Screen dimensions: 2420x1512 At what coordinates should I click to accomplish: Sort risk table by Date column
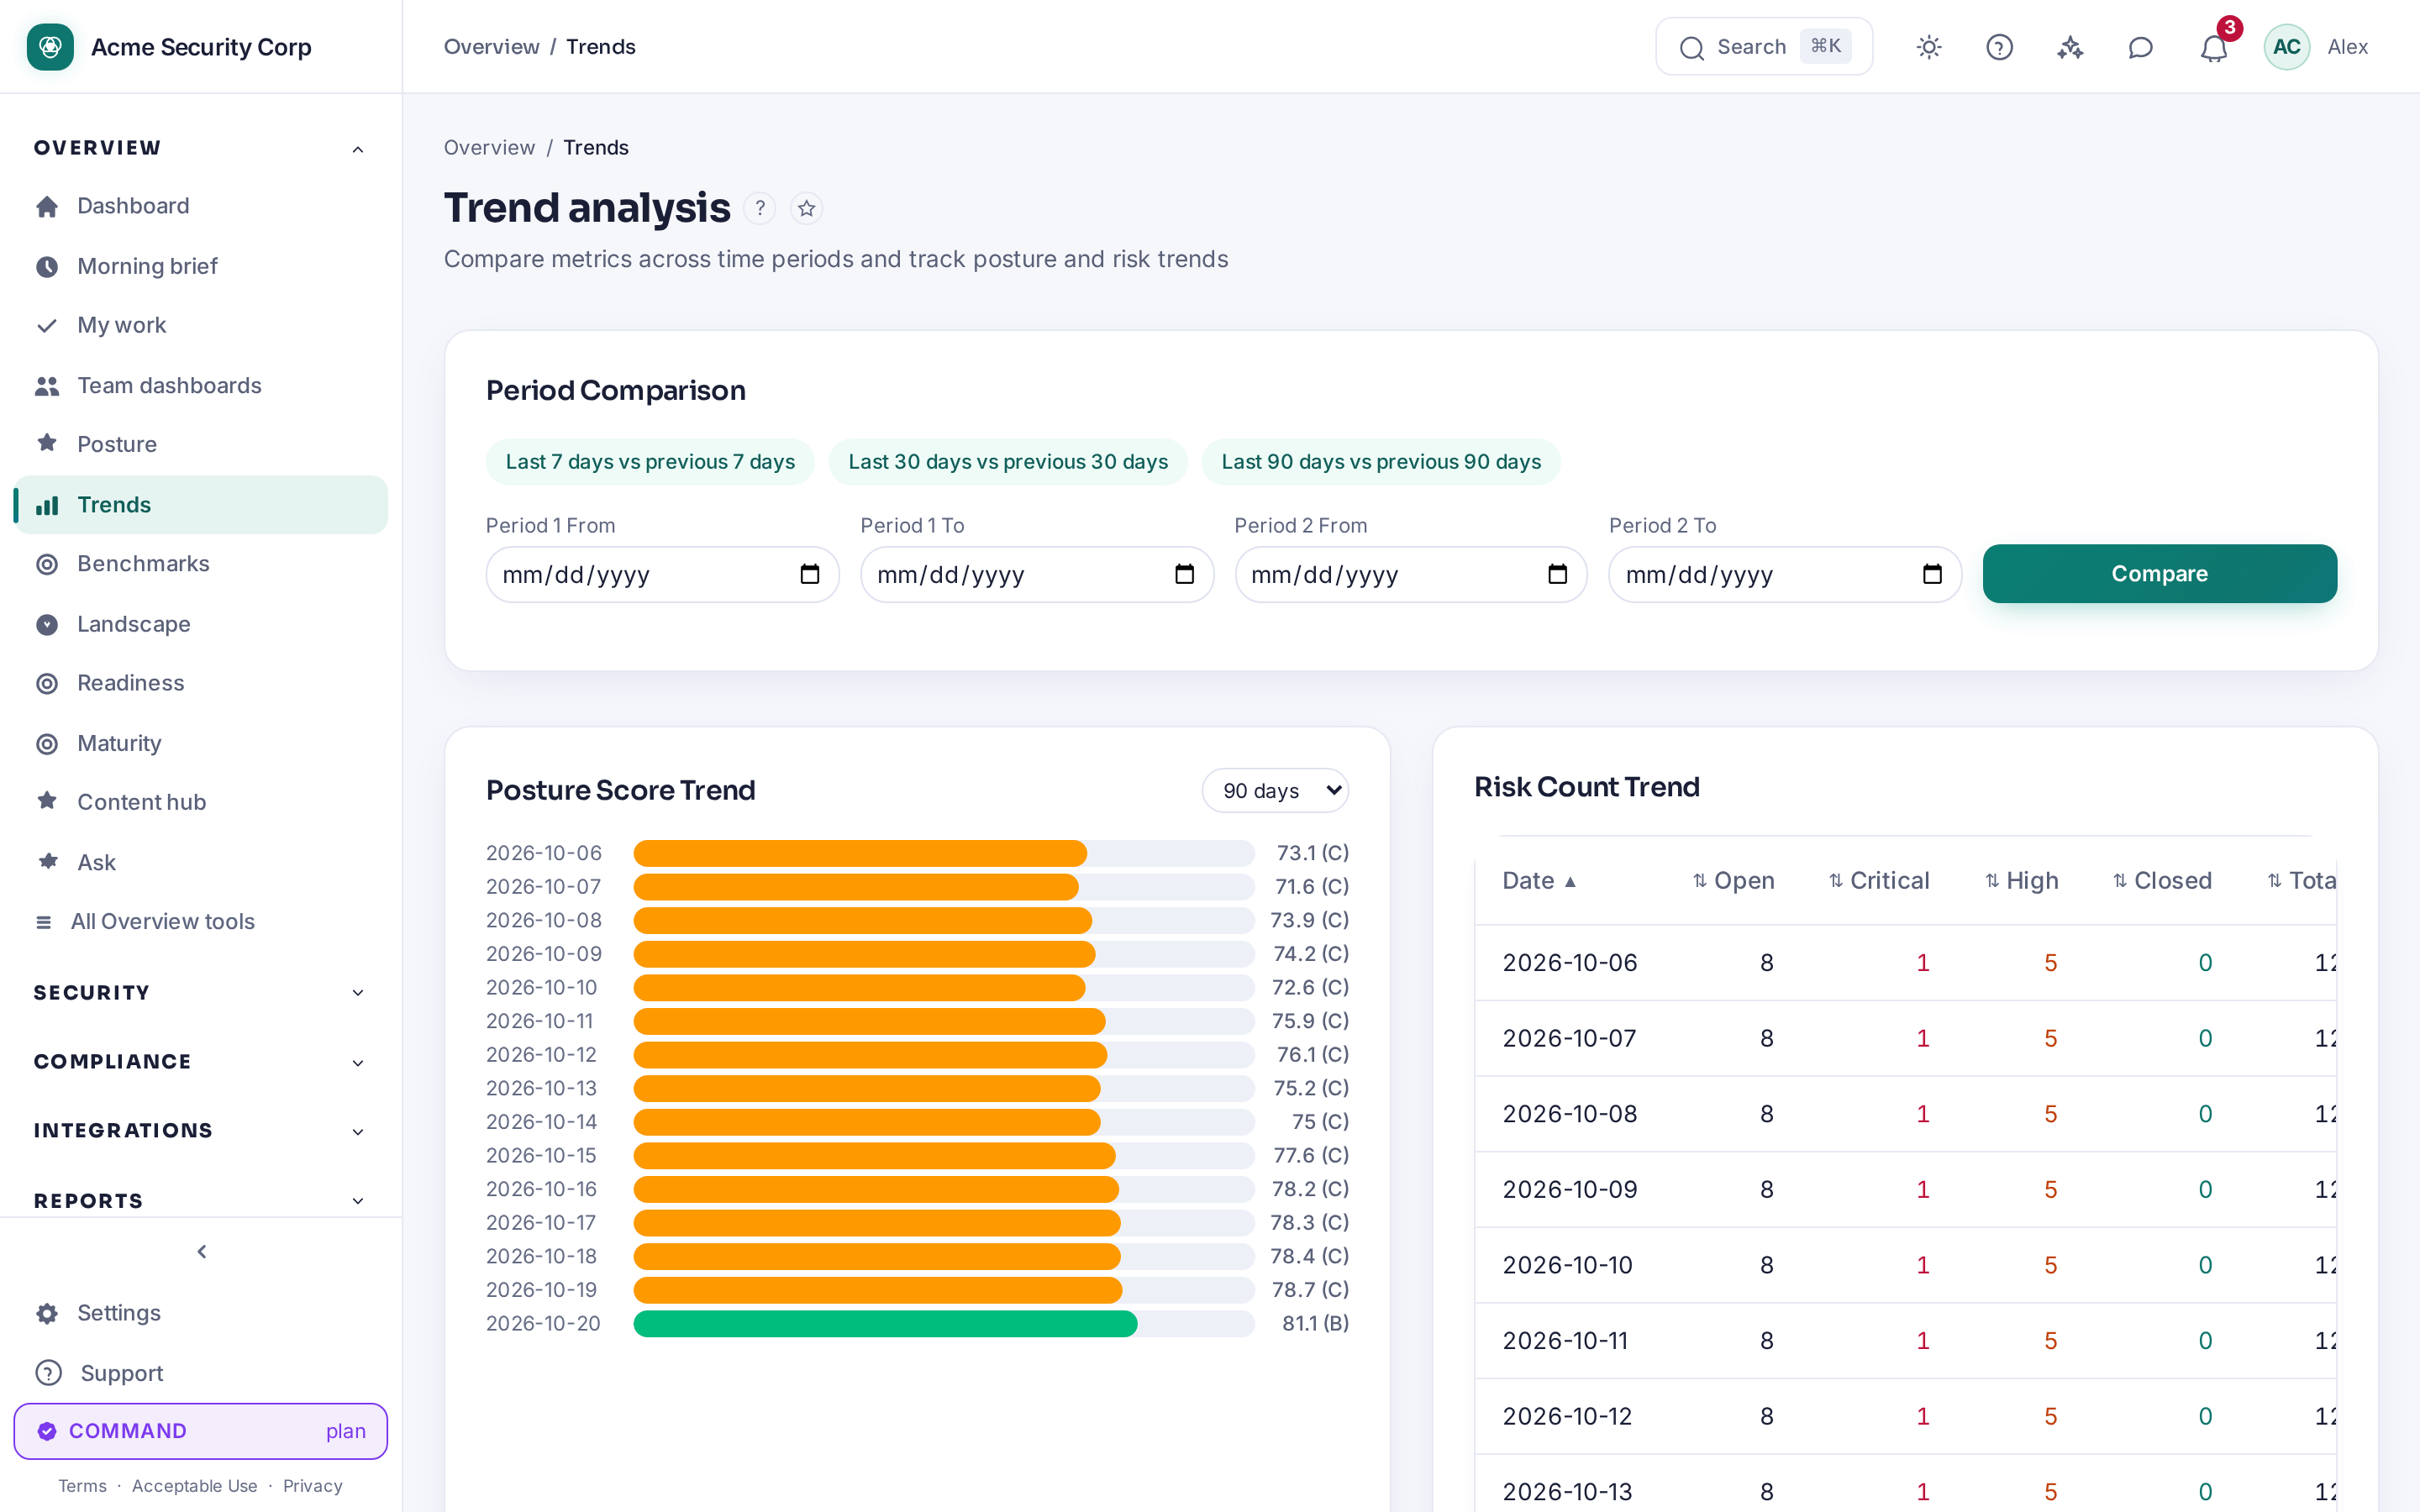tap(1540, 881)
